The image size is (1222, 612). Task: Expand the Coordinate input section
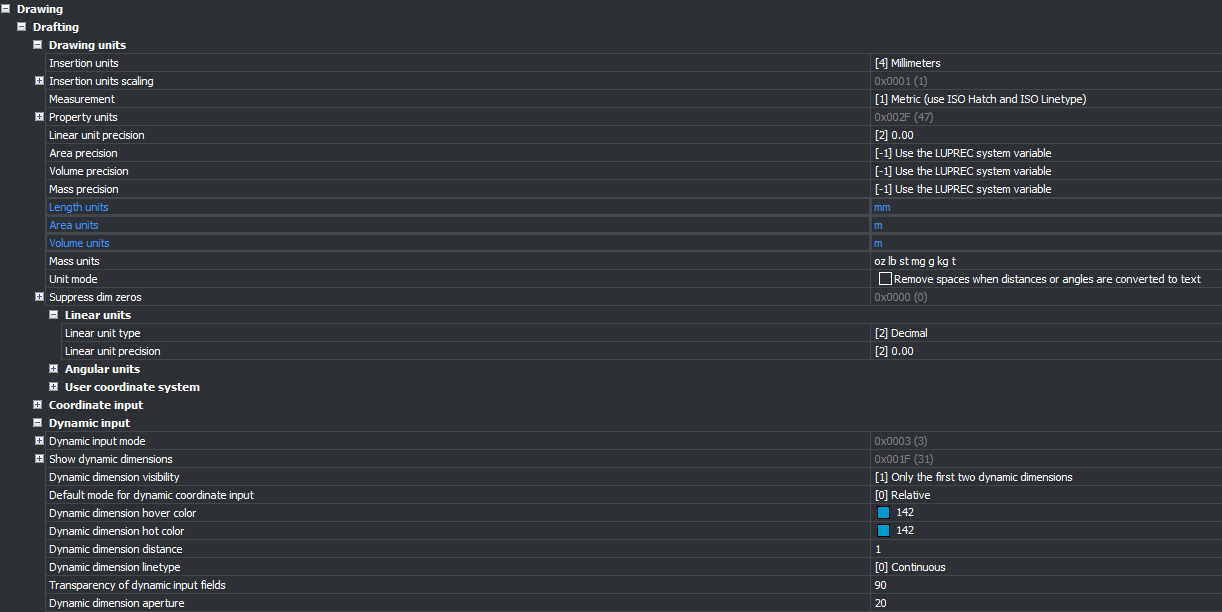tap(38, 405)
